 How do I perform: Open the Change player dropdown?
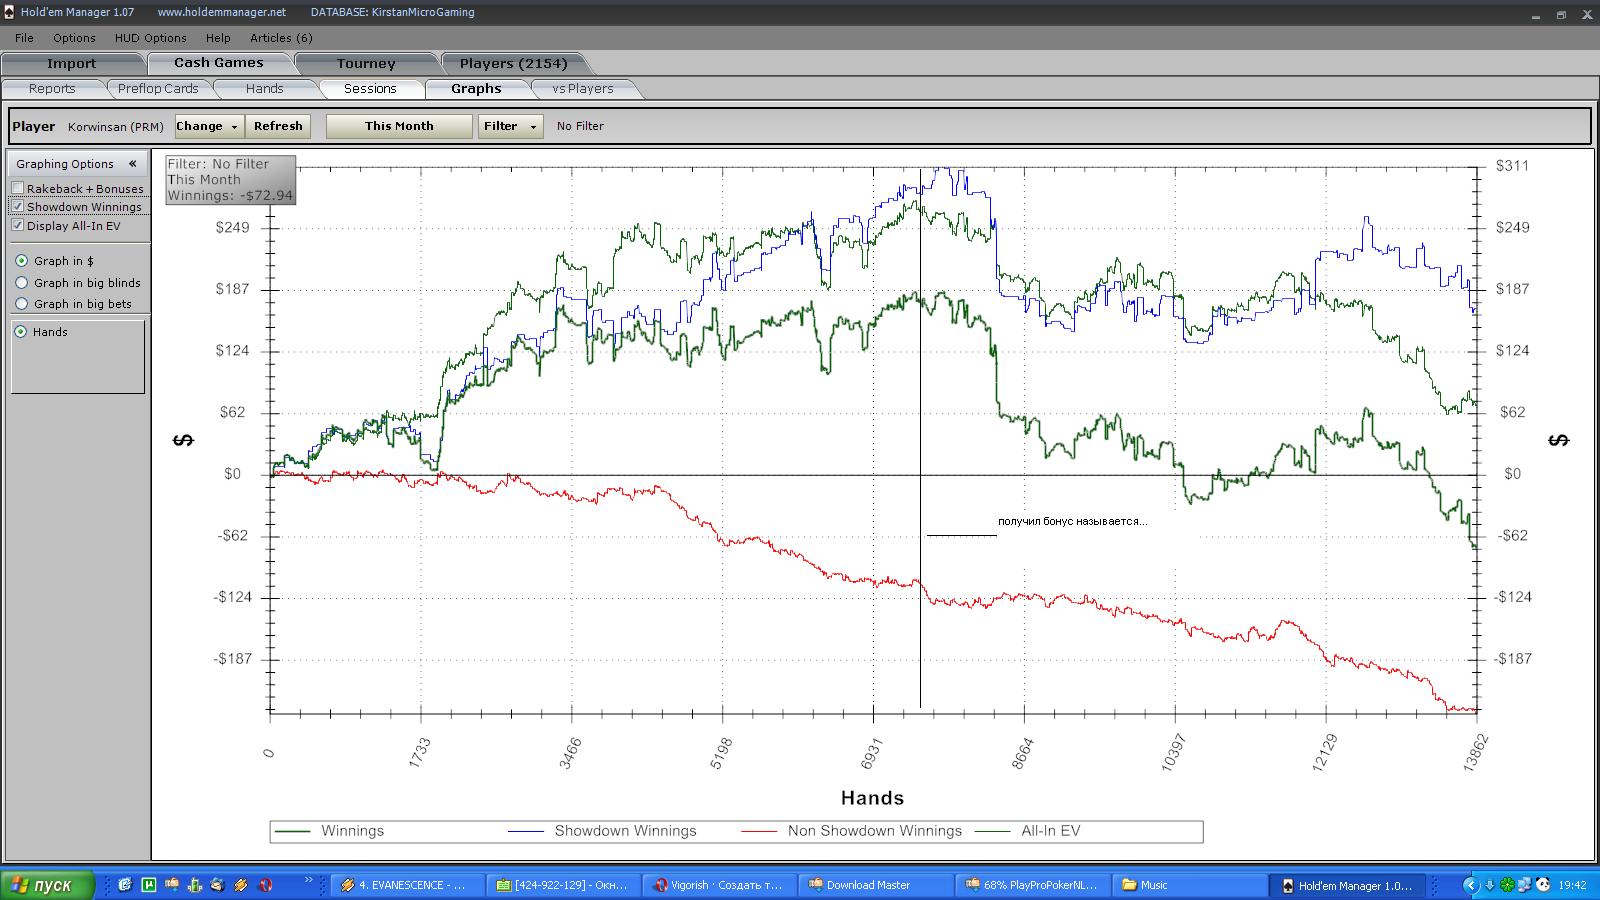208,126
